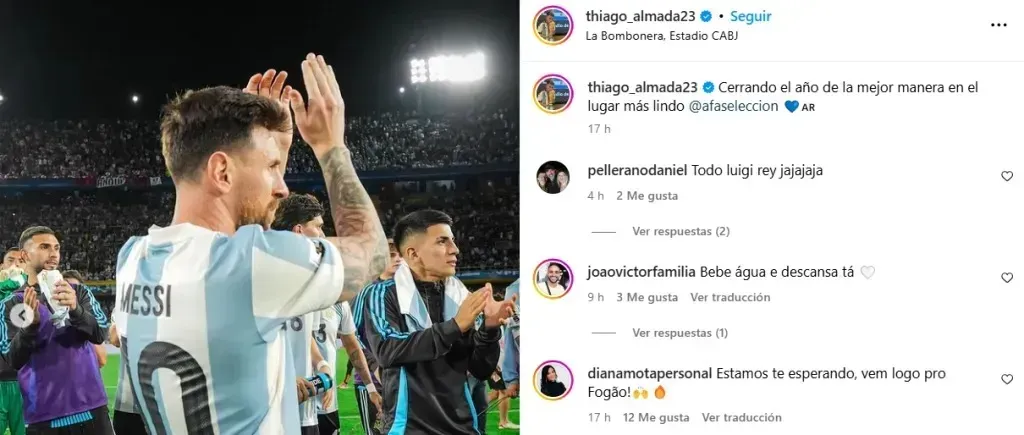Open the three-dot more options menu
Image resolution: width=1024 pixels, height=435 pixels.
999,25
